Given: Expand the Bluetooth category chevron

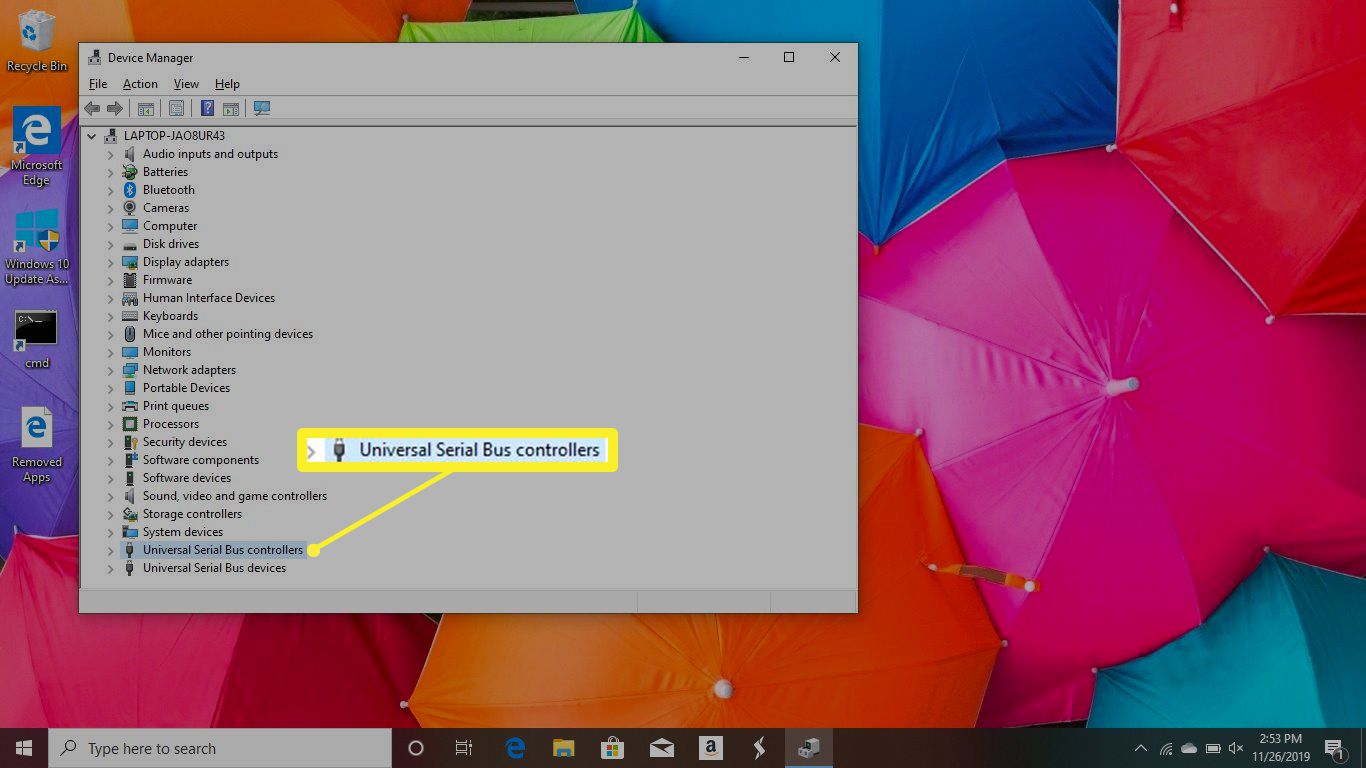Looking at the screenshot, I should (x=111, y=190).
